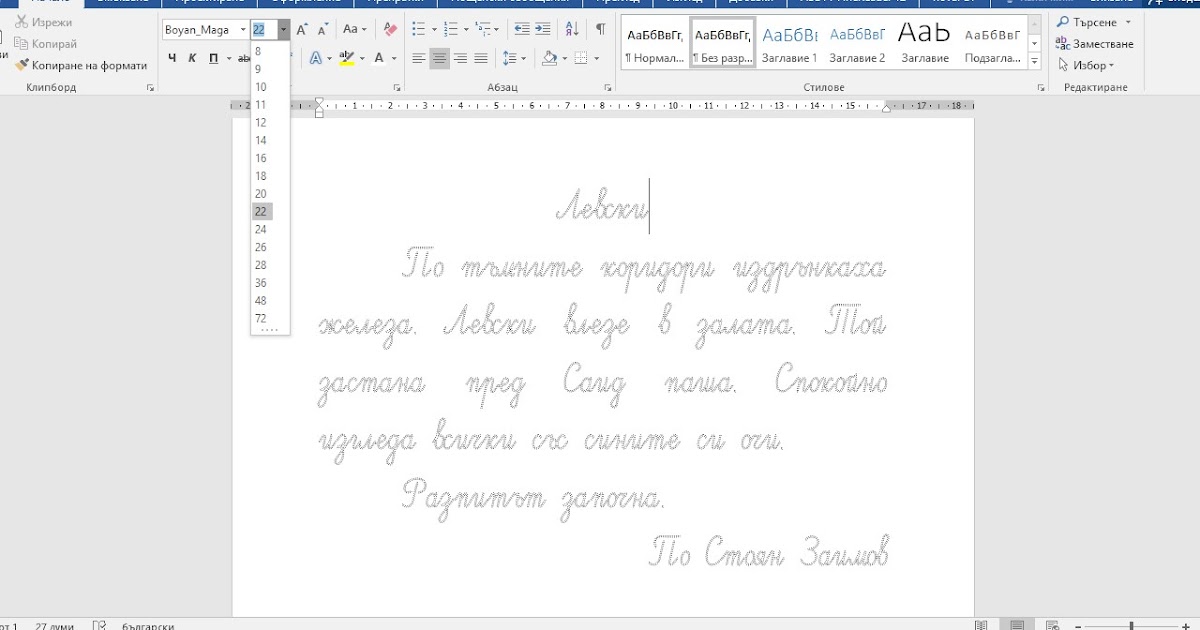Expand the font color dropdown arrow

coord(393,59)
